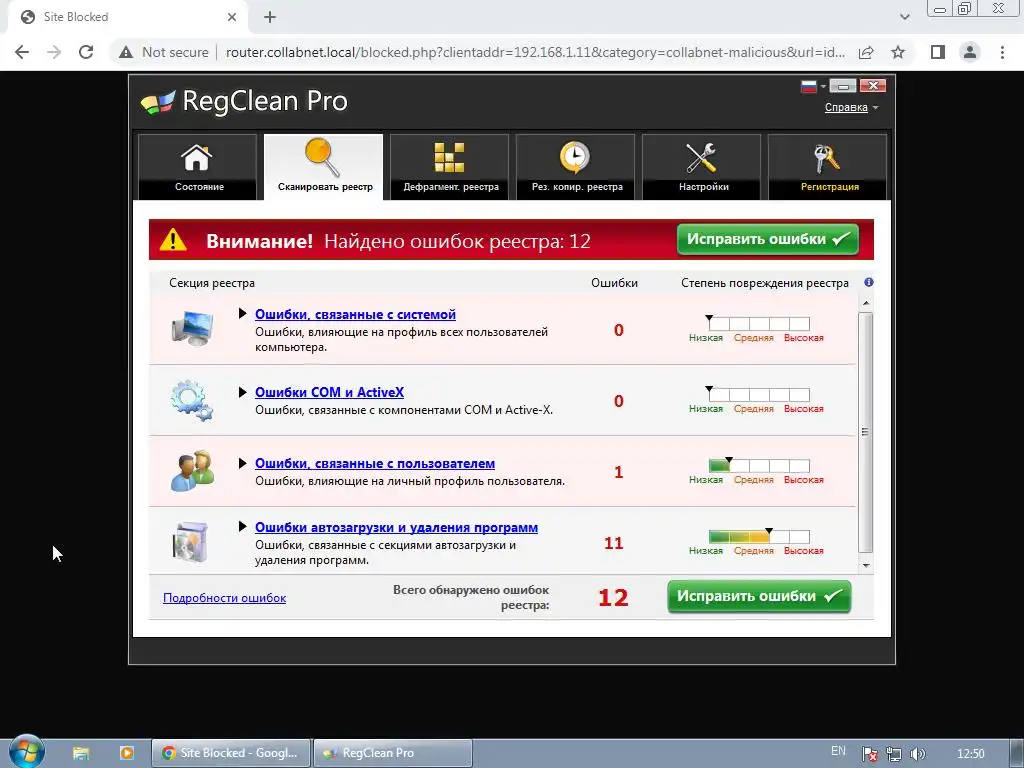Open the Состояние home tab
The height and width of the screenshot is (768, 1024).
pyautogui.click(x=198, y=167)
